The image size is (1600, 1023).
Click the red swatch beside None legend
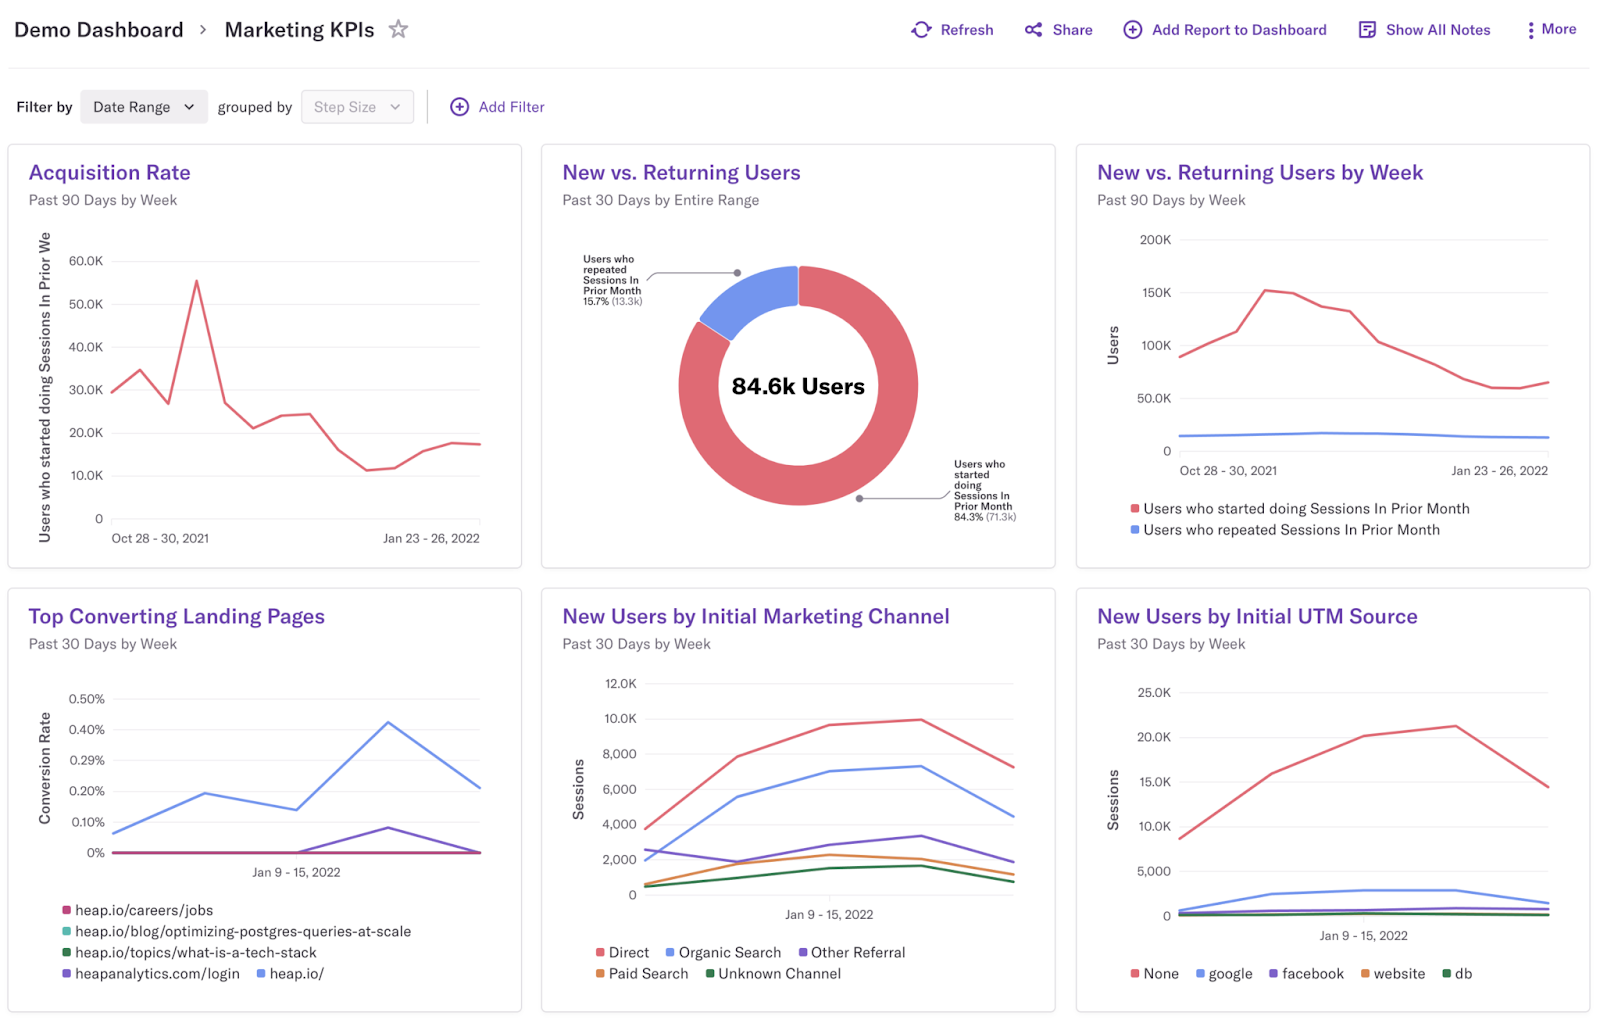click(1133, 973)
